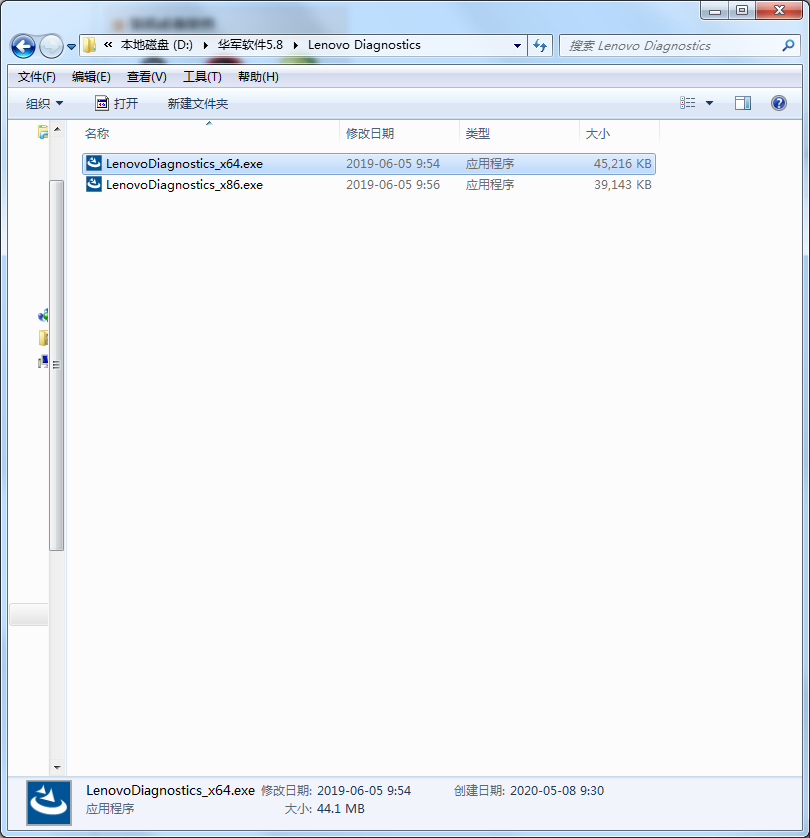This screenshot has height=838, width=810.
Task: Click the 修改日期 value in details pane
Action: click(364, 790)
